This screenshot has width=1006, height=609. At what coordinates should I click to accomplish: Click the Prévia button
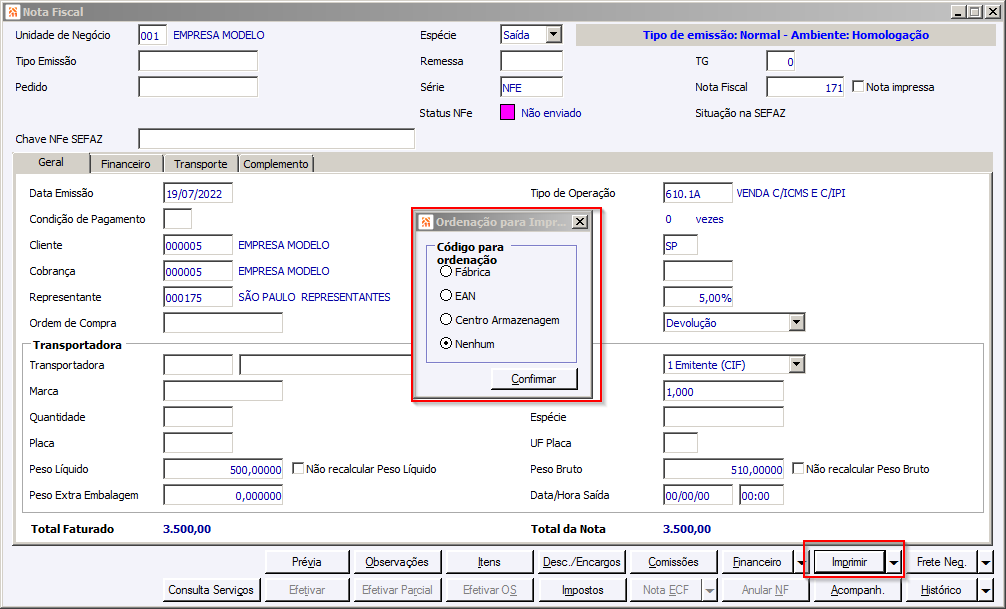click(x=307, y=562)
